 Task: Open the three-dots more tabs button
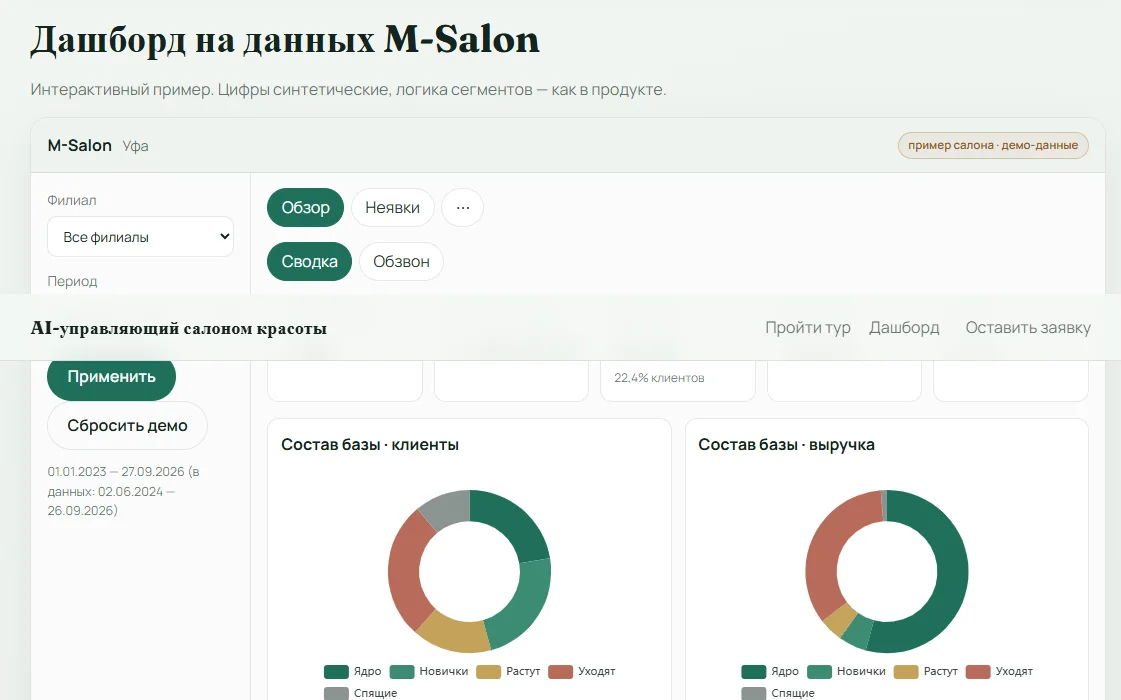click(x=463, y=207)
